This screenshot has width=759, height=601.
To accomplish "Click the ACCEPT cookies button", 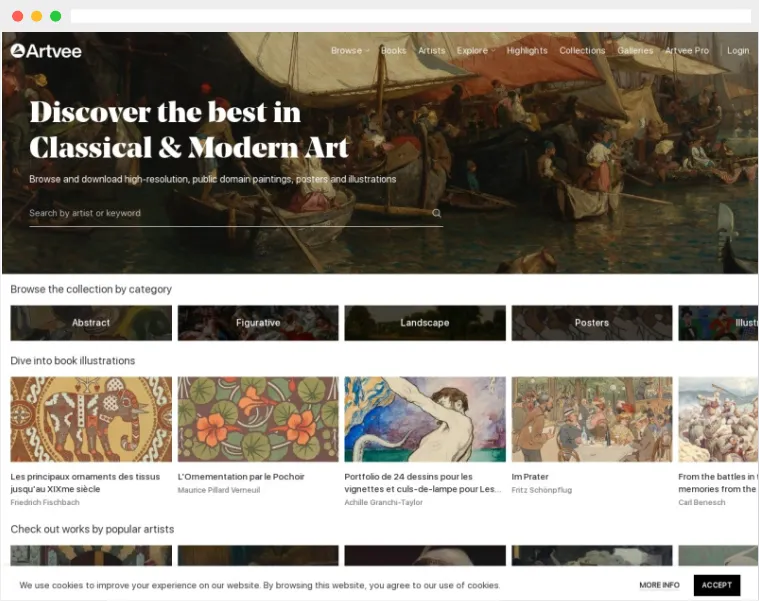I will pyautogui.click(x=716, y=585).
